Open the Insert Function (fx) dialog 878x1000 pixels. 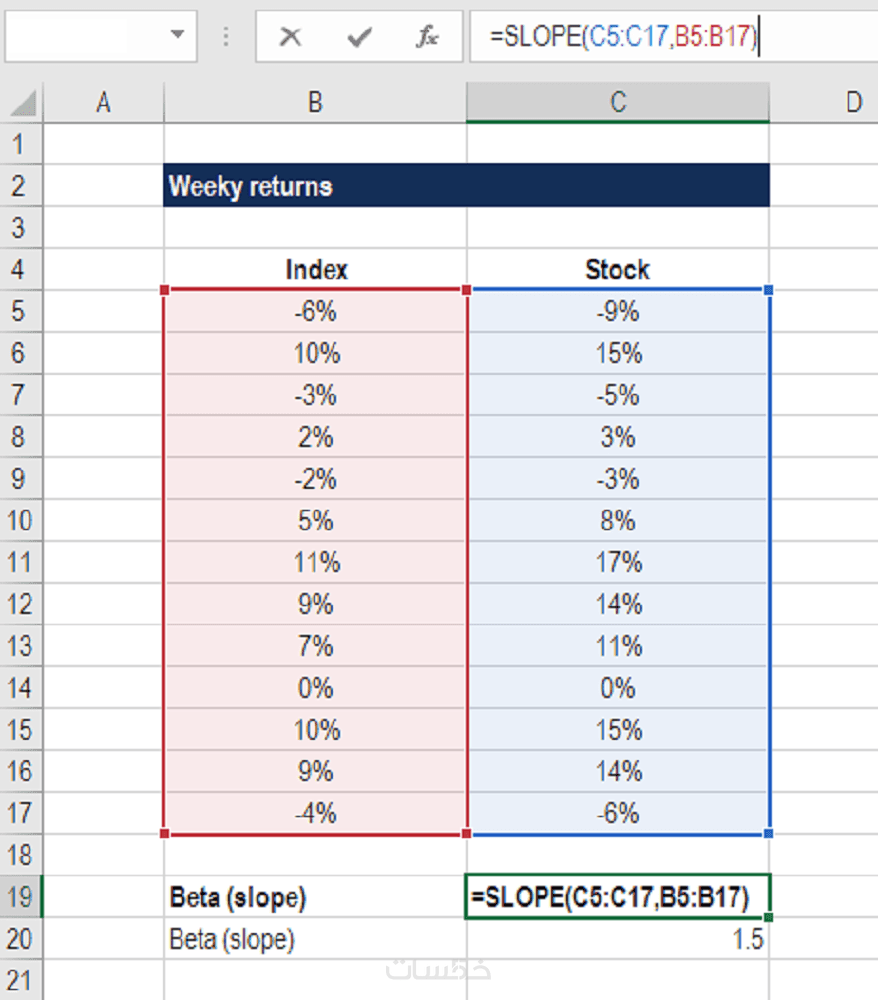coord(427,38)
